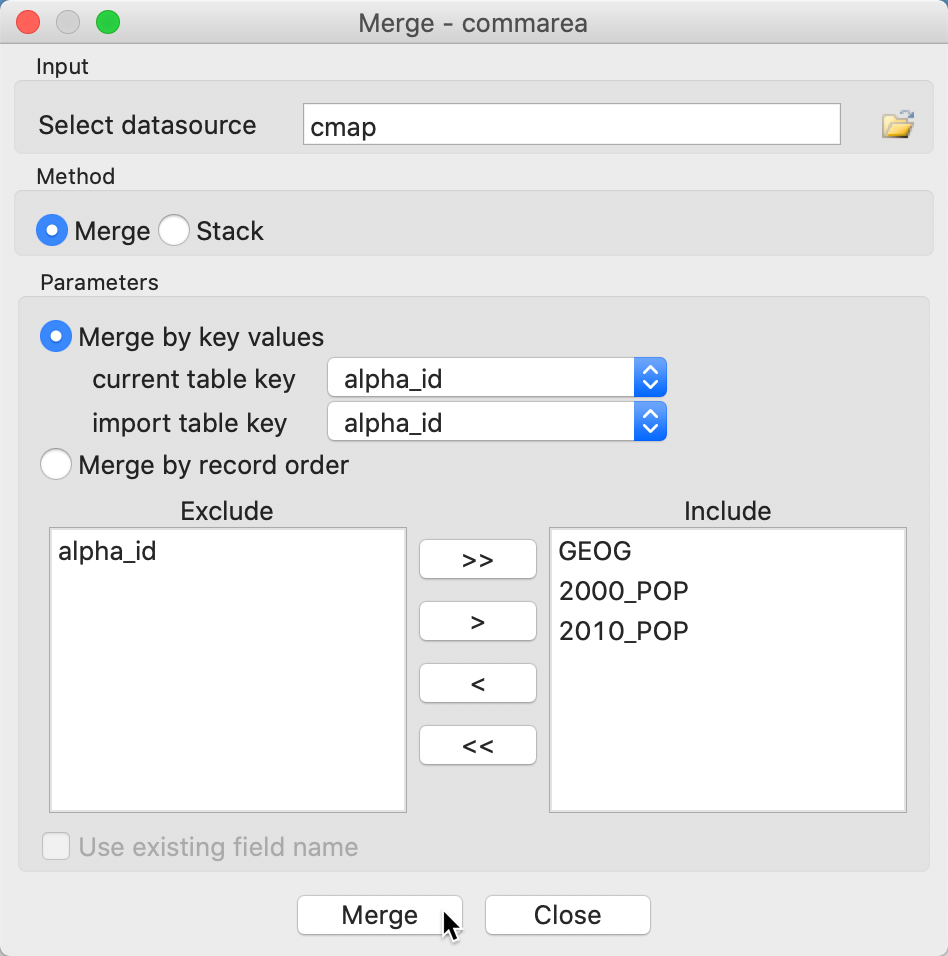Click the Merge button at bottom
Screen dimensions: 948x956
click(x=380, y=915)
